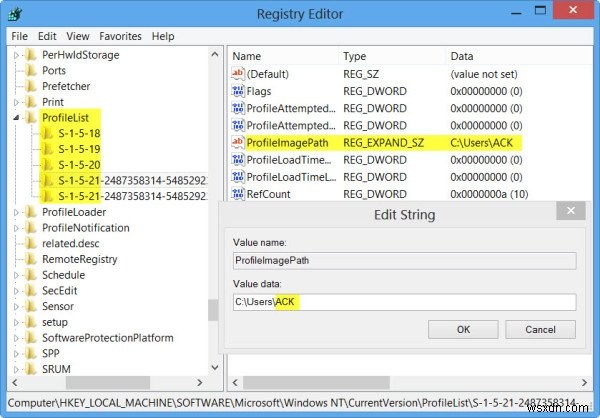600x418 pixels.
Task: Select the (value not set) data cell
Action: click(x=484, y=74)
